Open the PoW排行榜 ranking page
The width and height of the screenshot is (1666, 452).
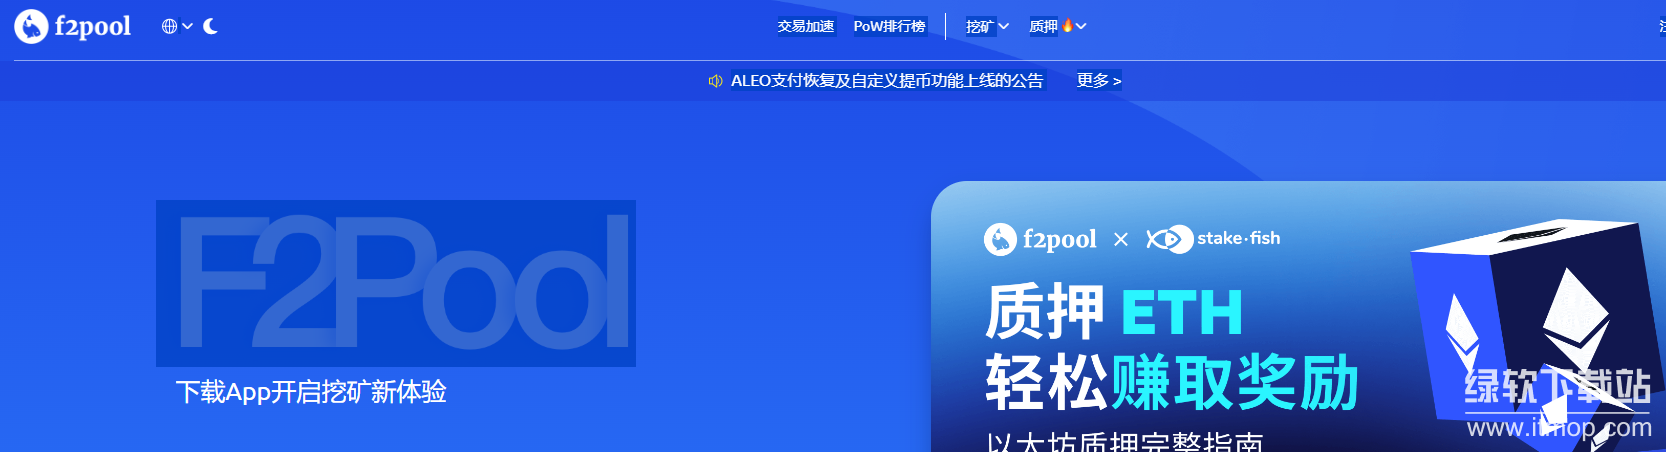coord(889,27)
